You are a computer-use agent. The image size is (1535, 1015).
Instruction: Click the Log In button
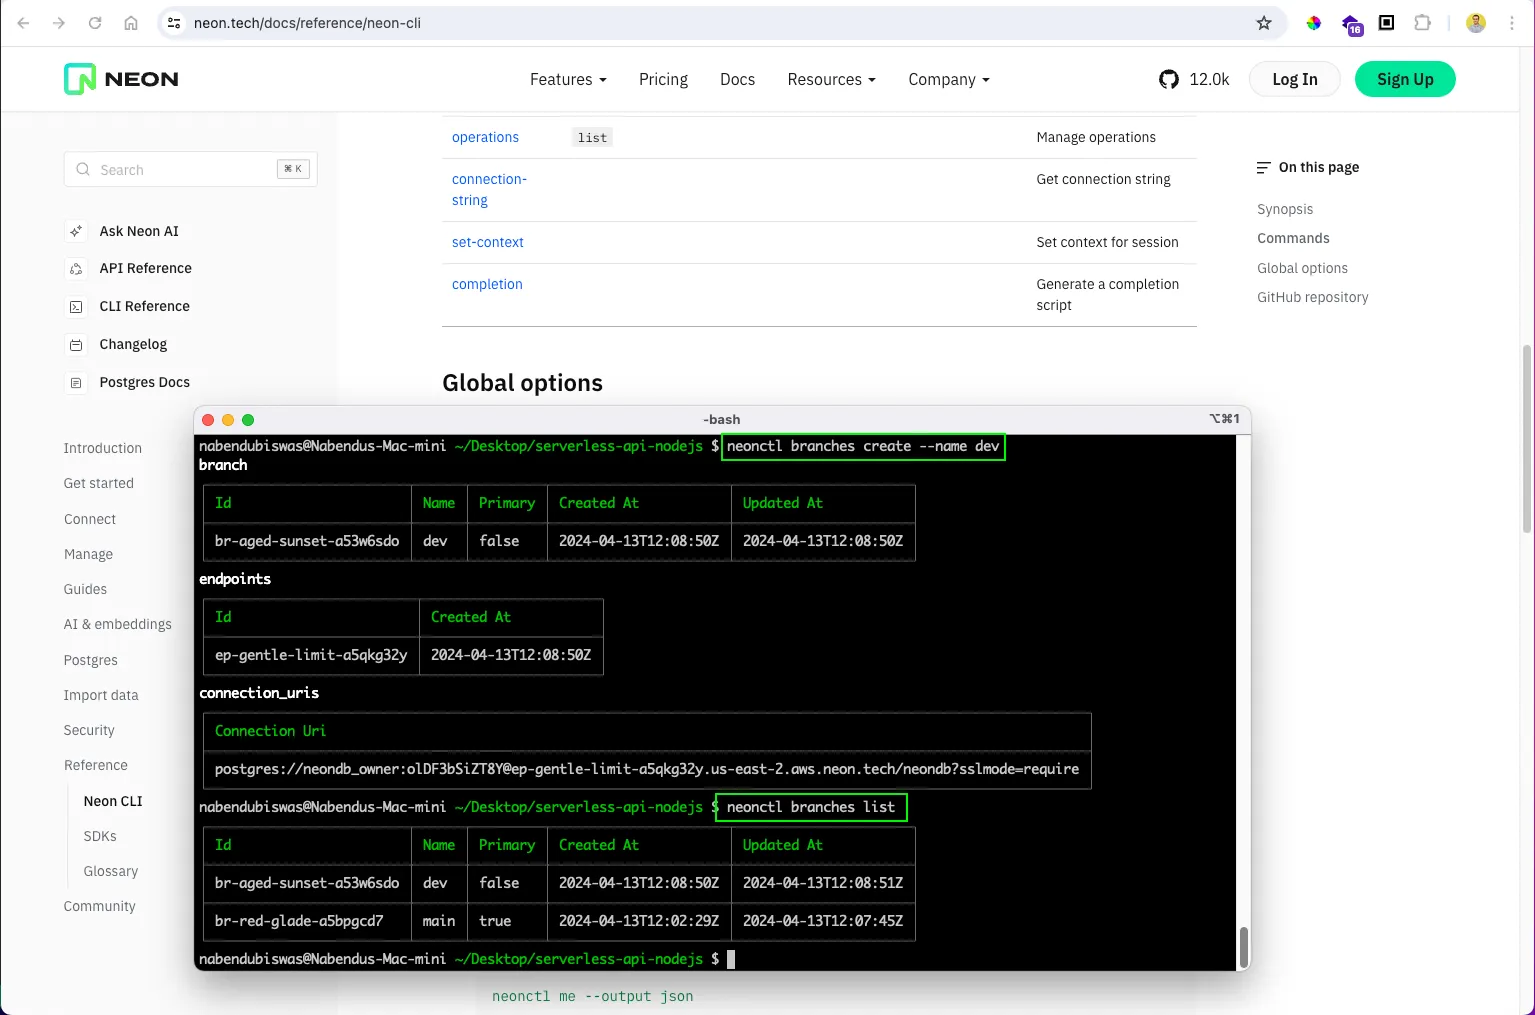point(1295,79)
